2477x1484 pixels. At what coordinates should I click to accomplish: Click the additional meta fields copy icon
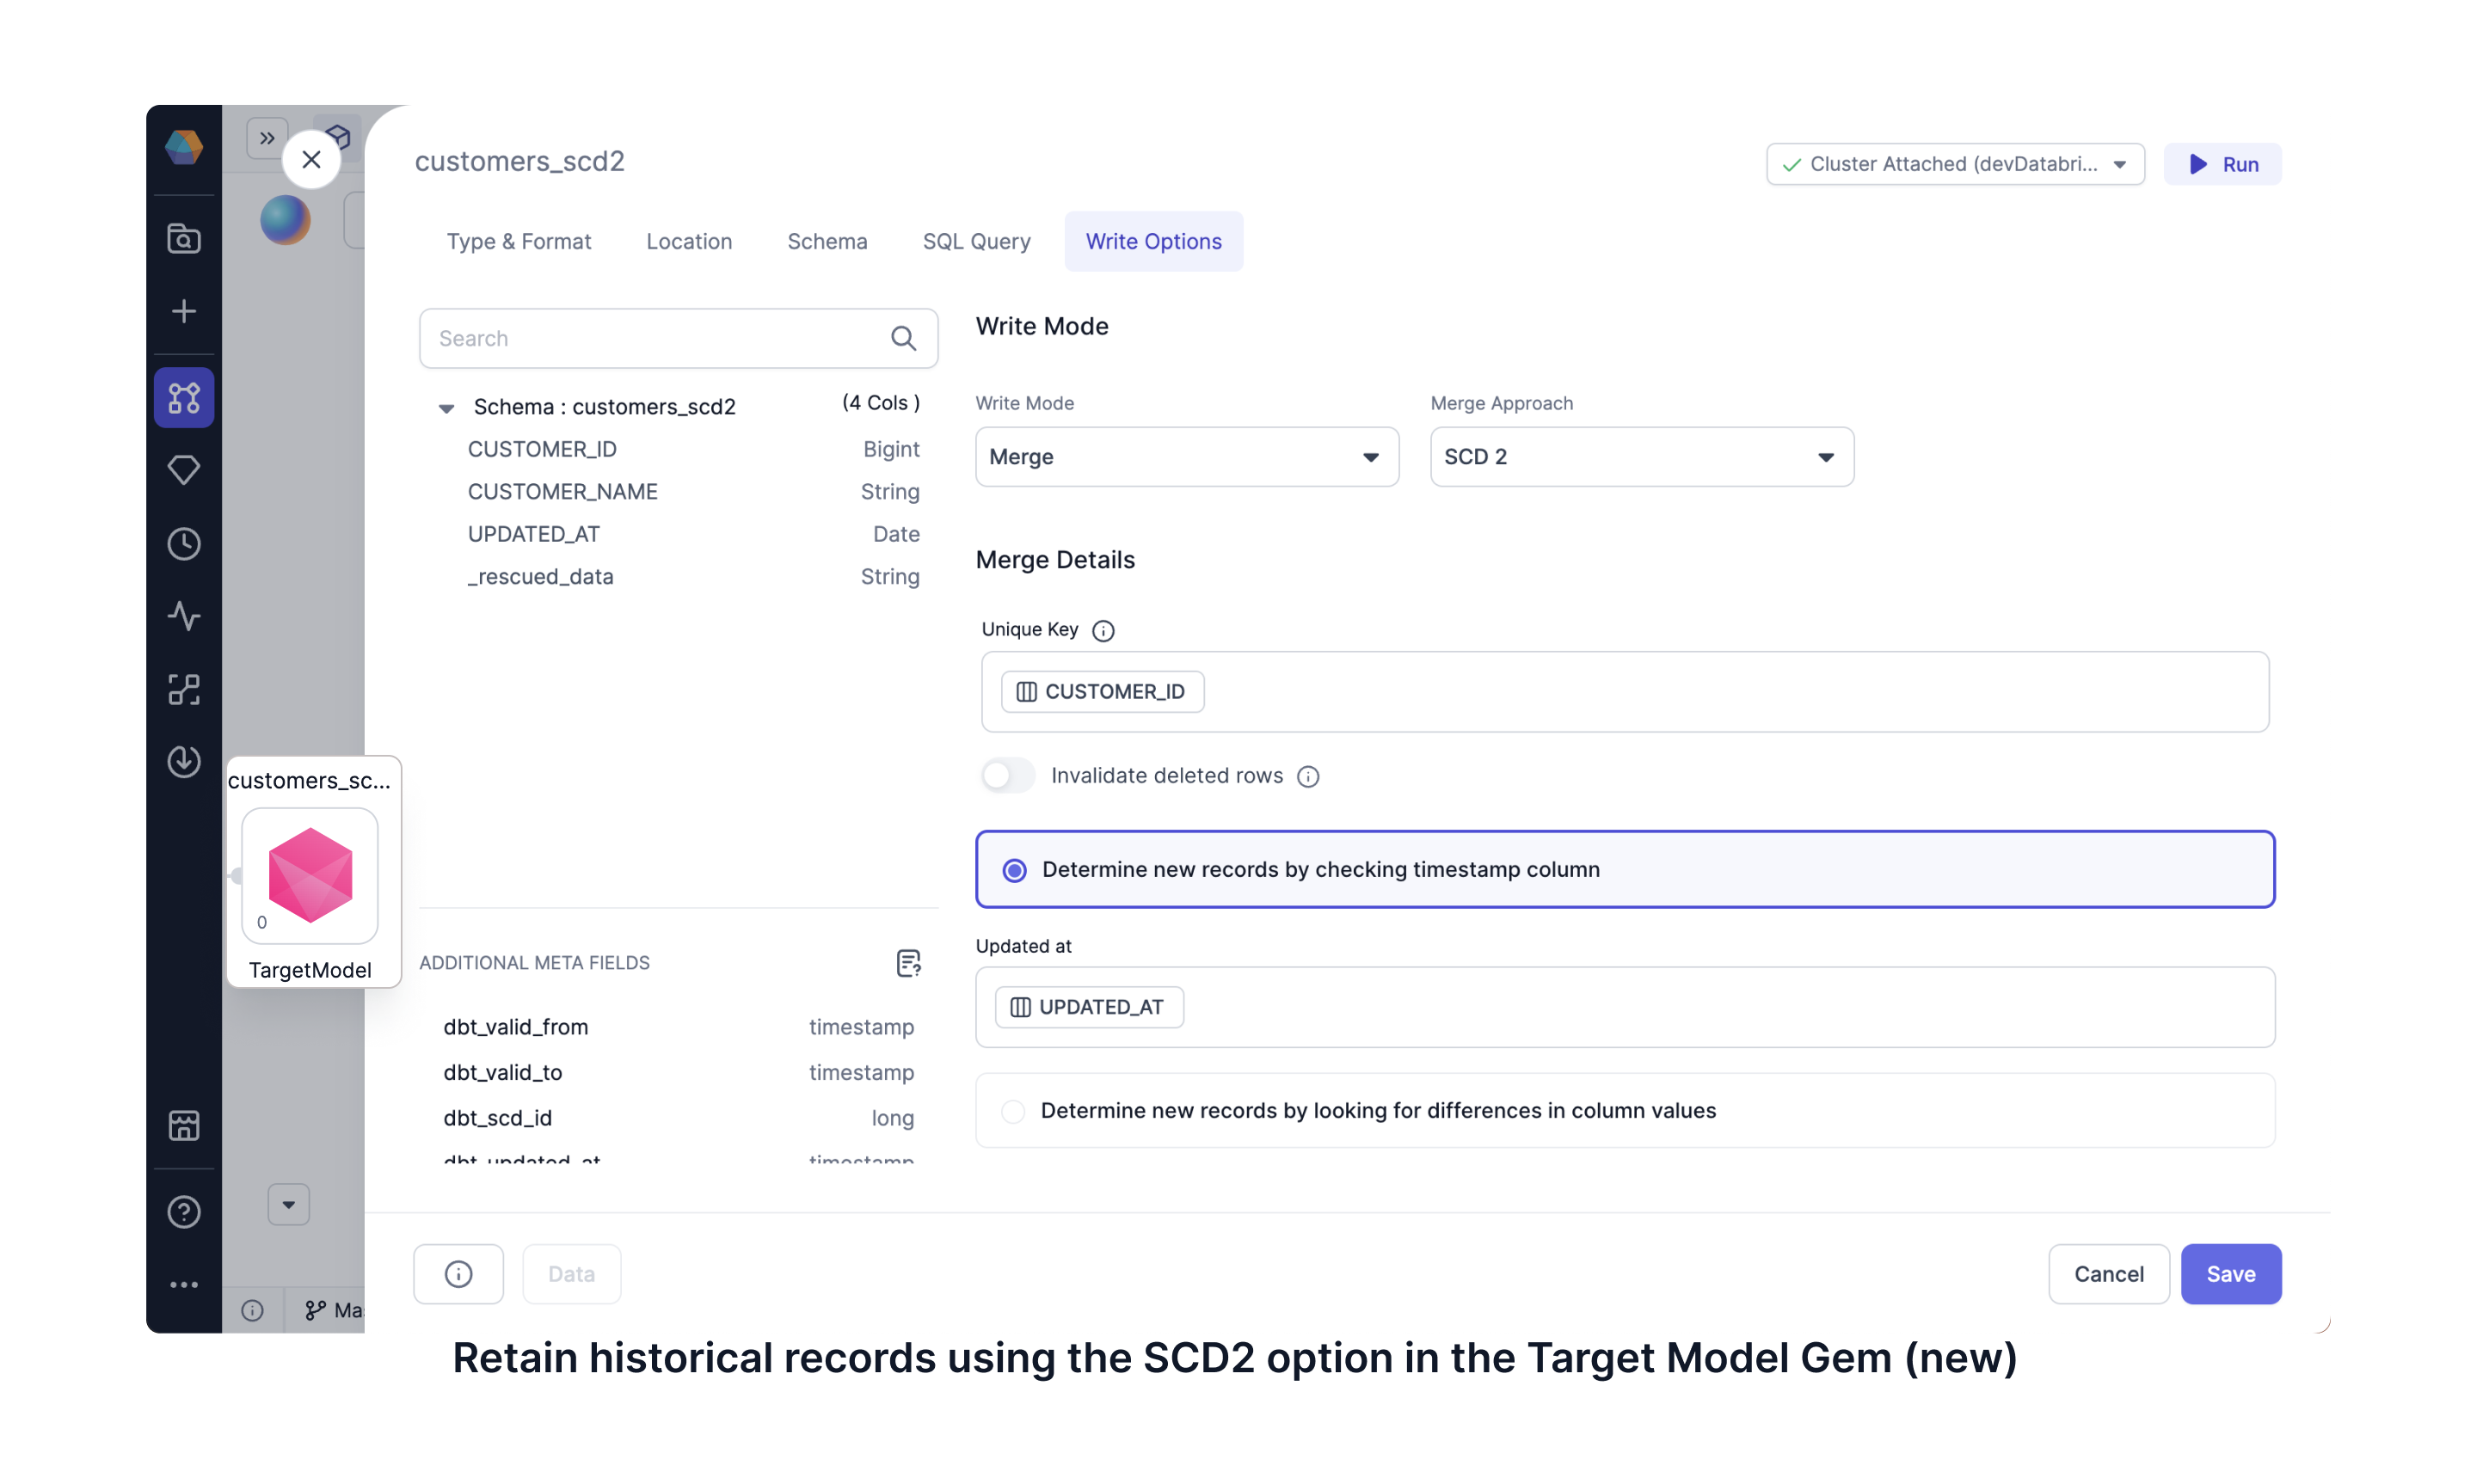tap(907, 963)
